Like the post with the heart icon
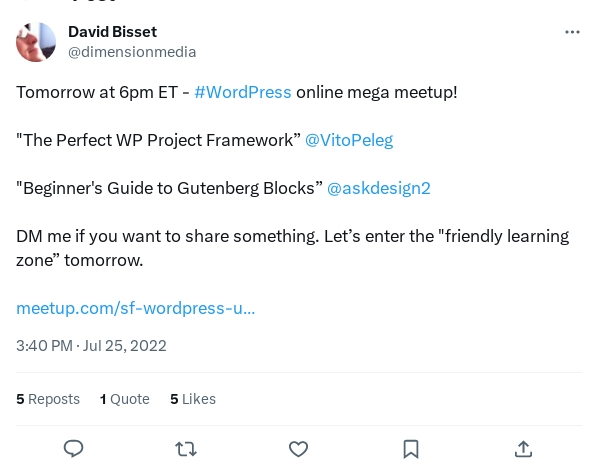The height and width of the screenshot is (463, 598). 298,449
